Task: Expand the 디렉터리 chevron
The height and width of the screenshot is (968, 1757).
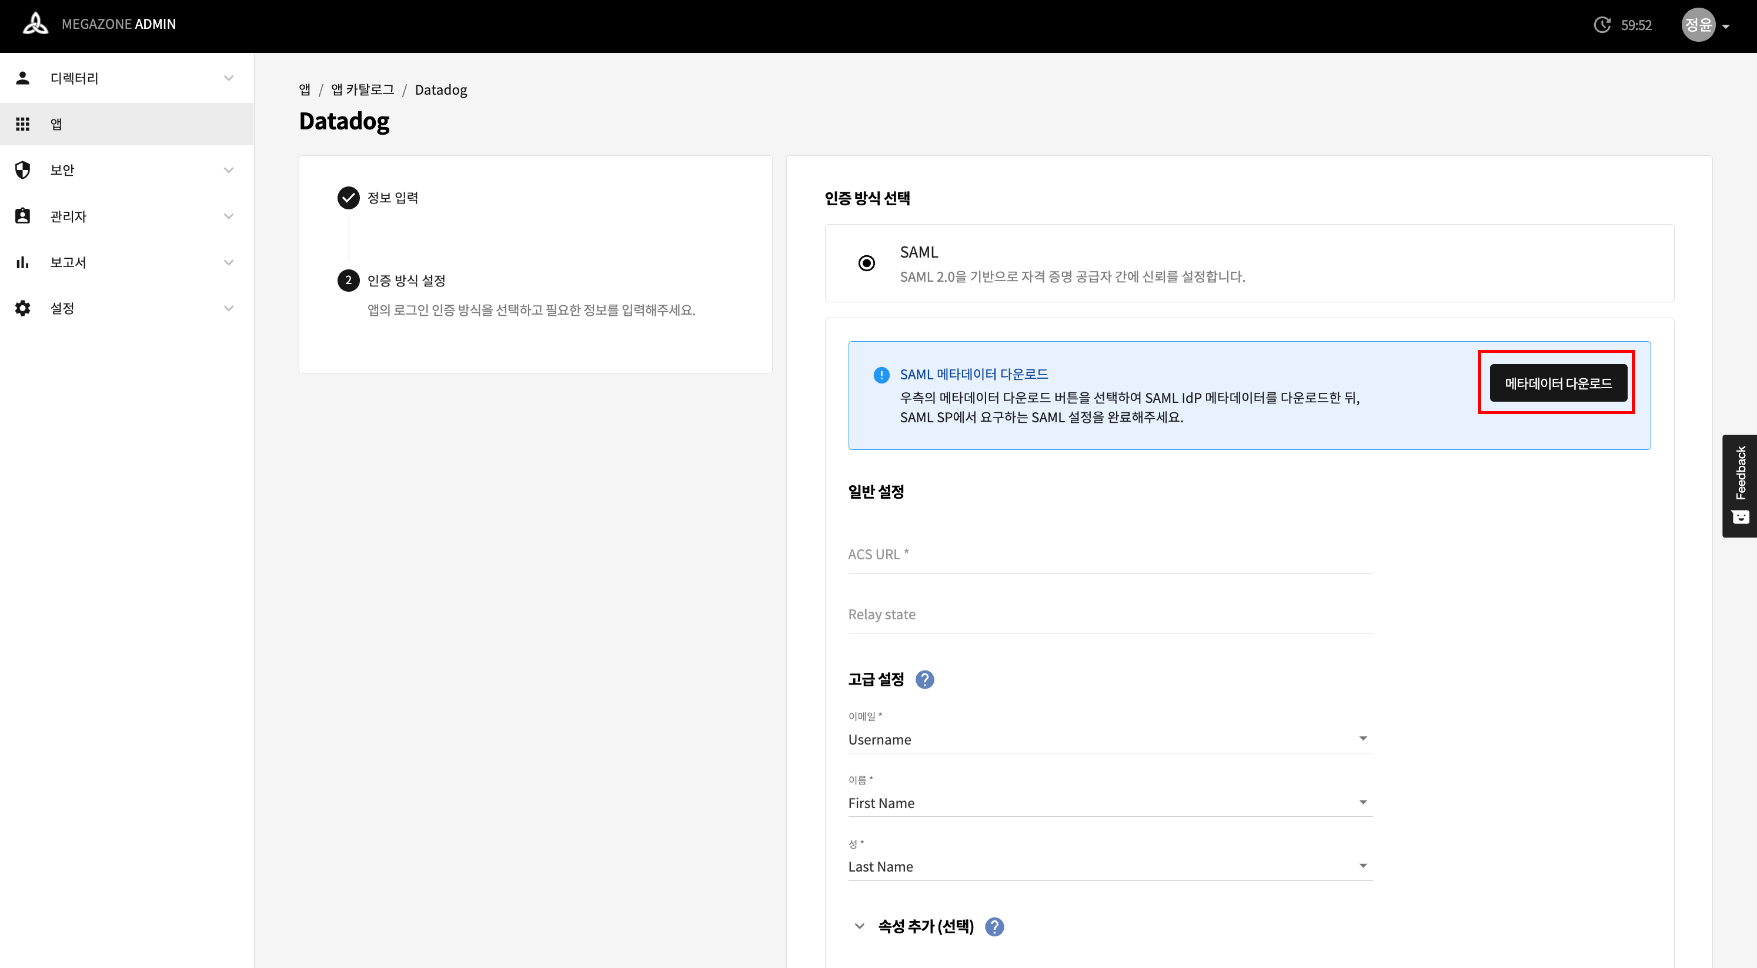Action: [x=229, y=78]
